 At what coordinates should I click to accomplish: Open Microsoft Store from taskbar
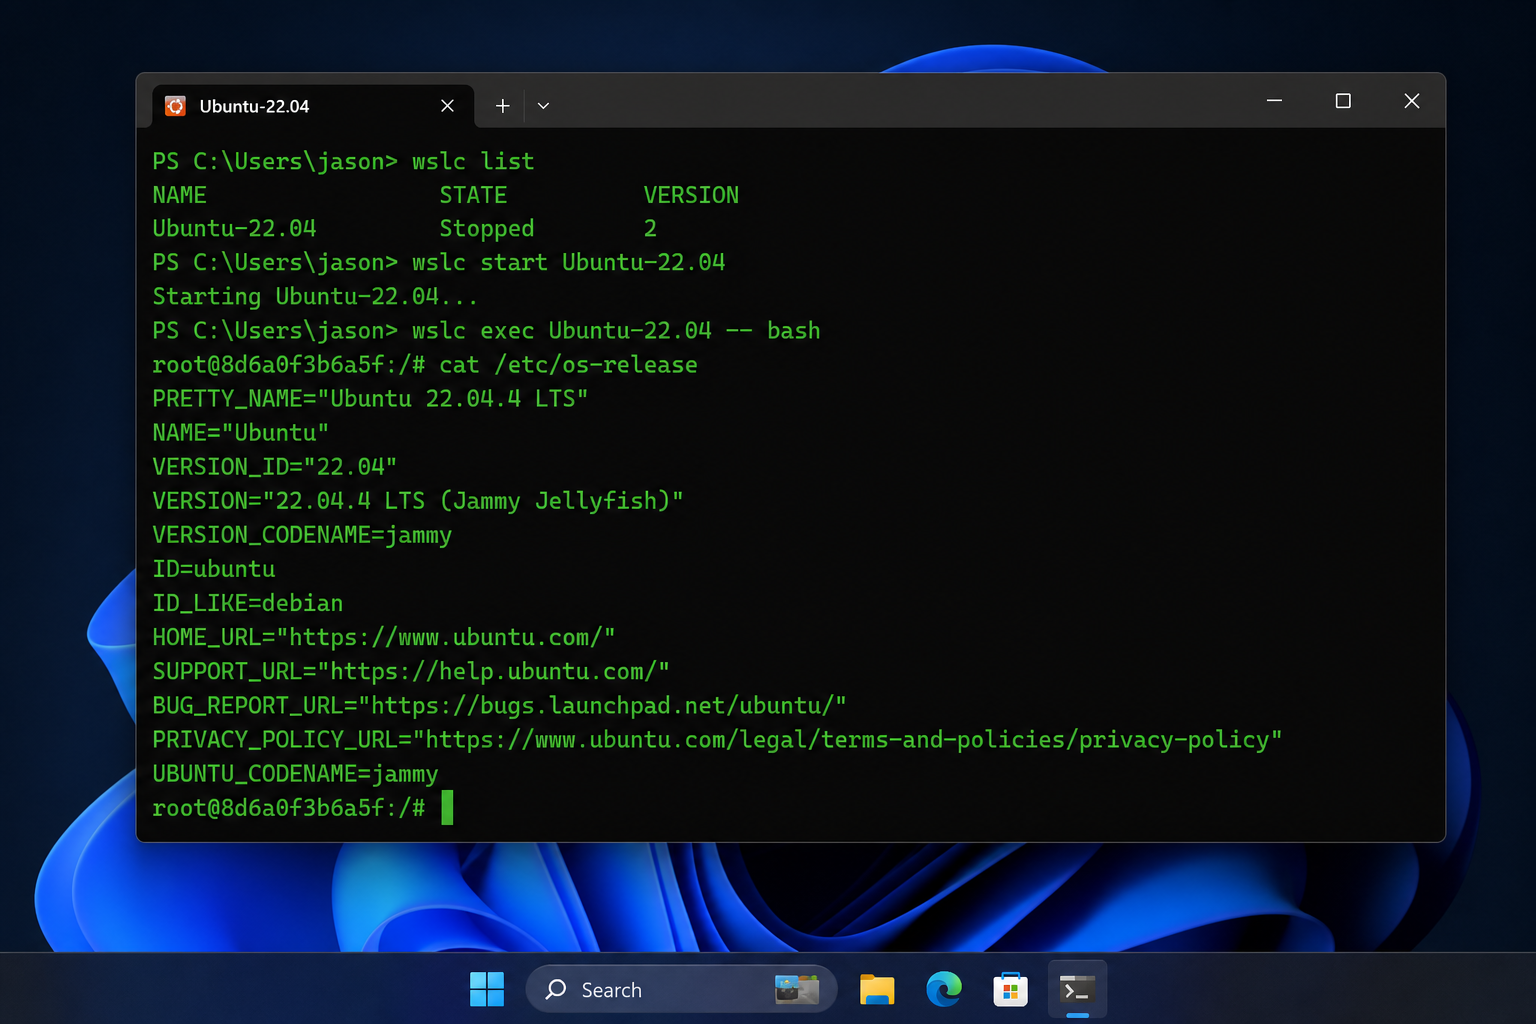(1011, 990)
